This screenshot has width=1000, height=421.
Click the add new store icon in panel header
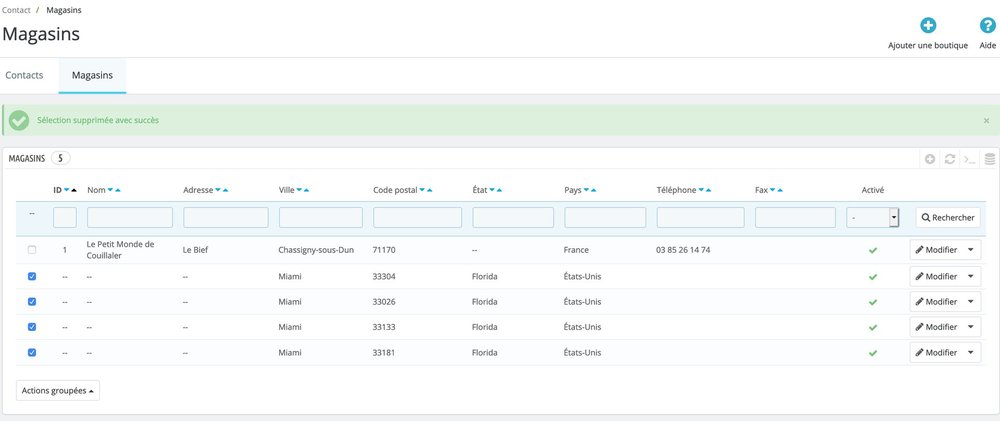click(x=930, y=159)
